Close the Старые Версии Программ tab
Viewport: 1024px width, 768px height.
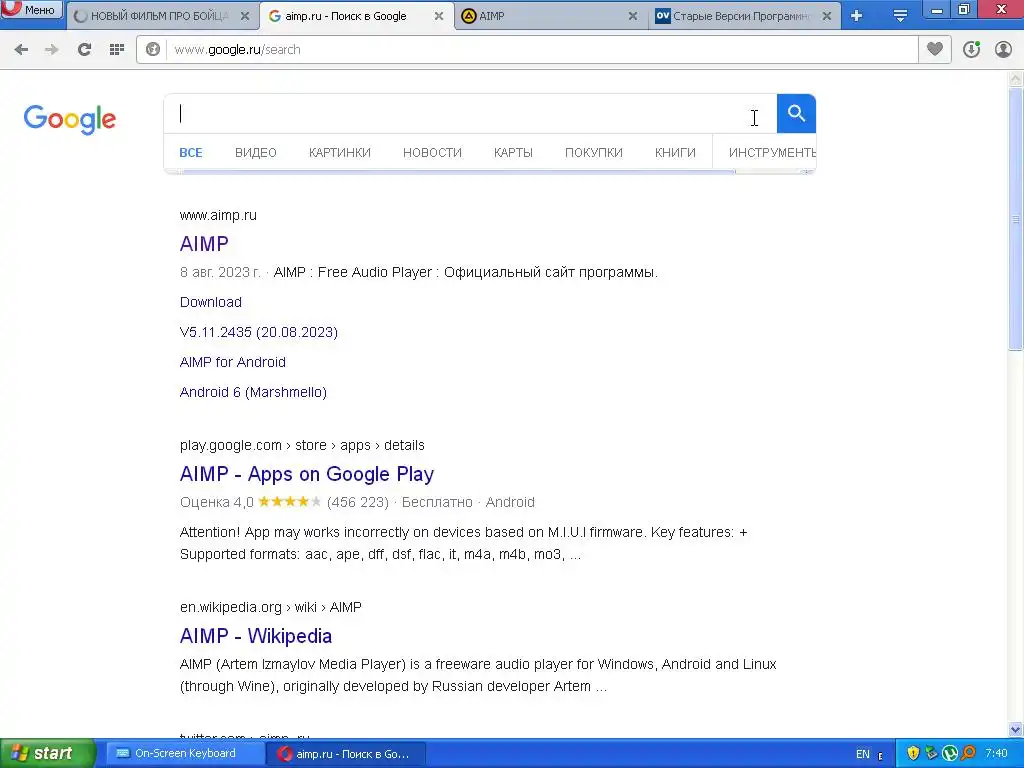click(x=827, y=16)
